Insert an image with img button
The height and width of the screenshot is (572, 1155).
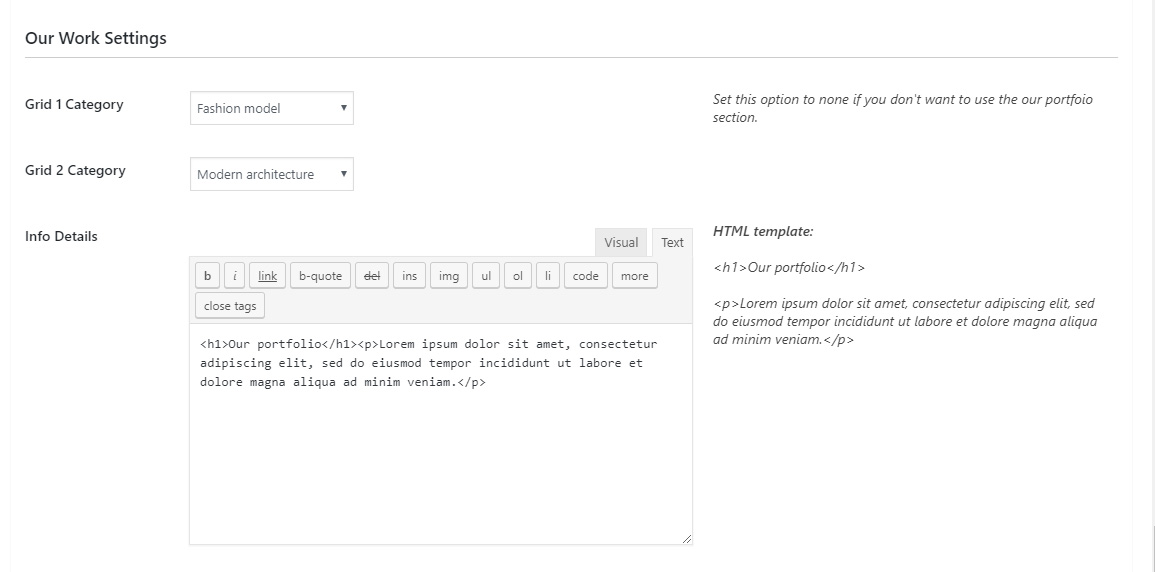(x=449, y=276)
